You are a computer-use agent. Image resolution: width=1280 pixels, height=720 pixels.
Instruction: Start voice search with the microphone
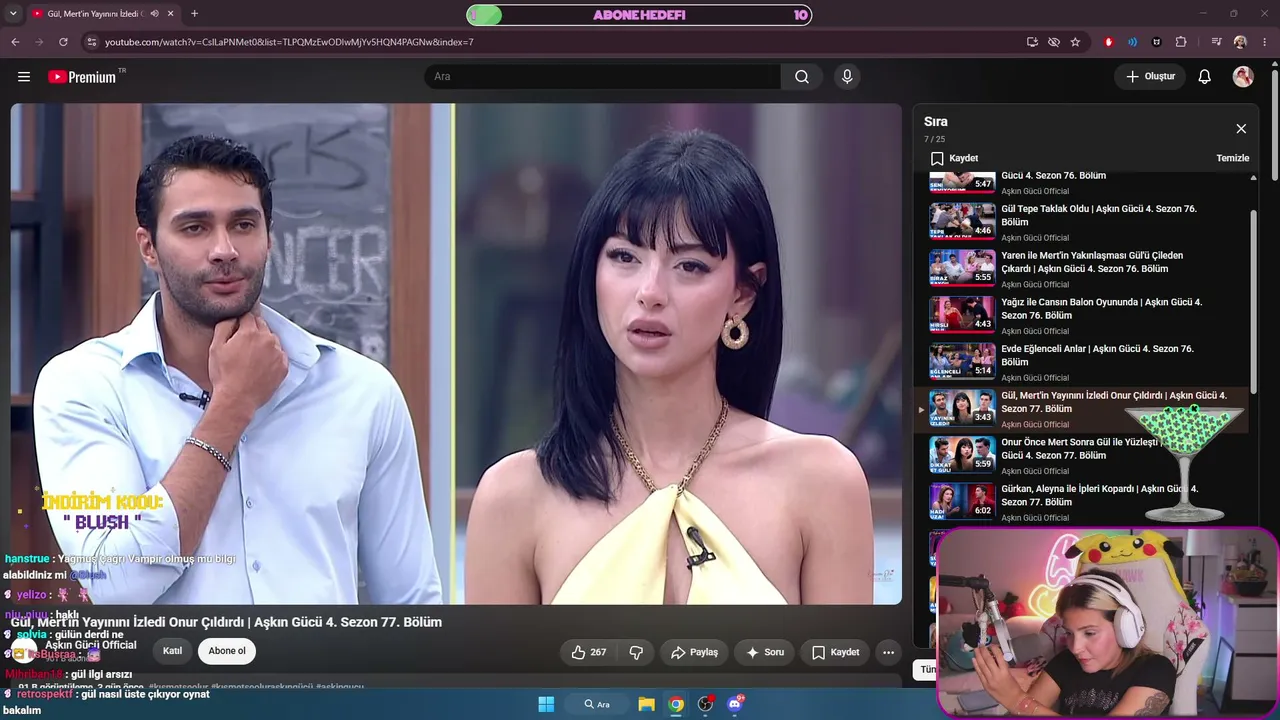[847, 77]
